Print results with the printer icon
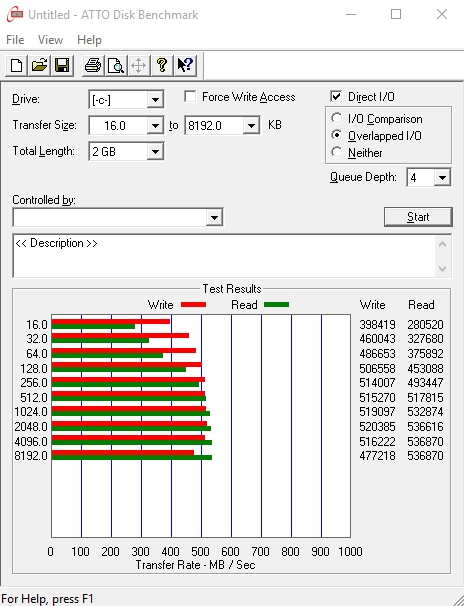The width and height of the screenshot is (464, 606). point(93,65)
